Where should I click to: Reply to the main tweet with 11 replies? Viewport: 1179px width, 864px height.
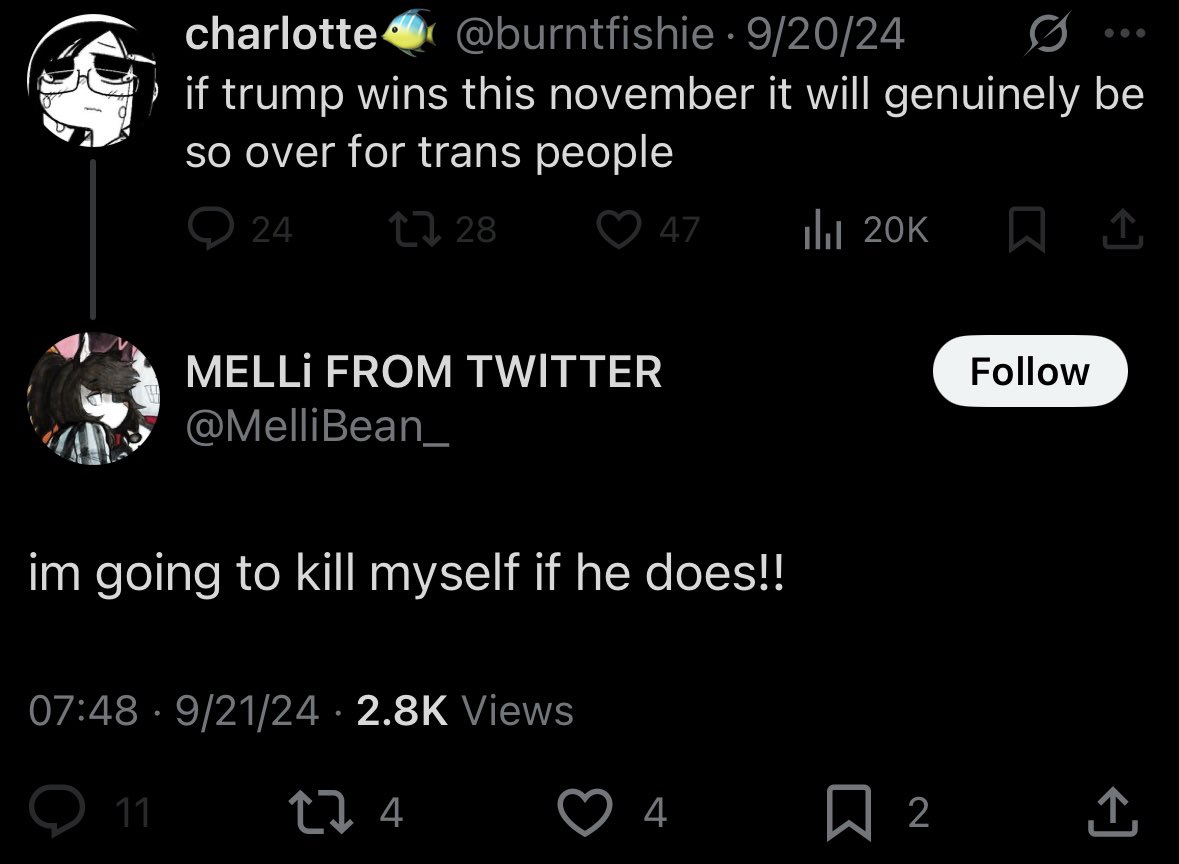(89, 811)
